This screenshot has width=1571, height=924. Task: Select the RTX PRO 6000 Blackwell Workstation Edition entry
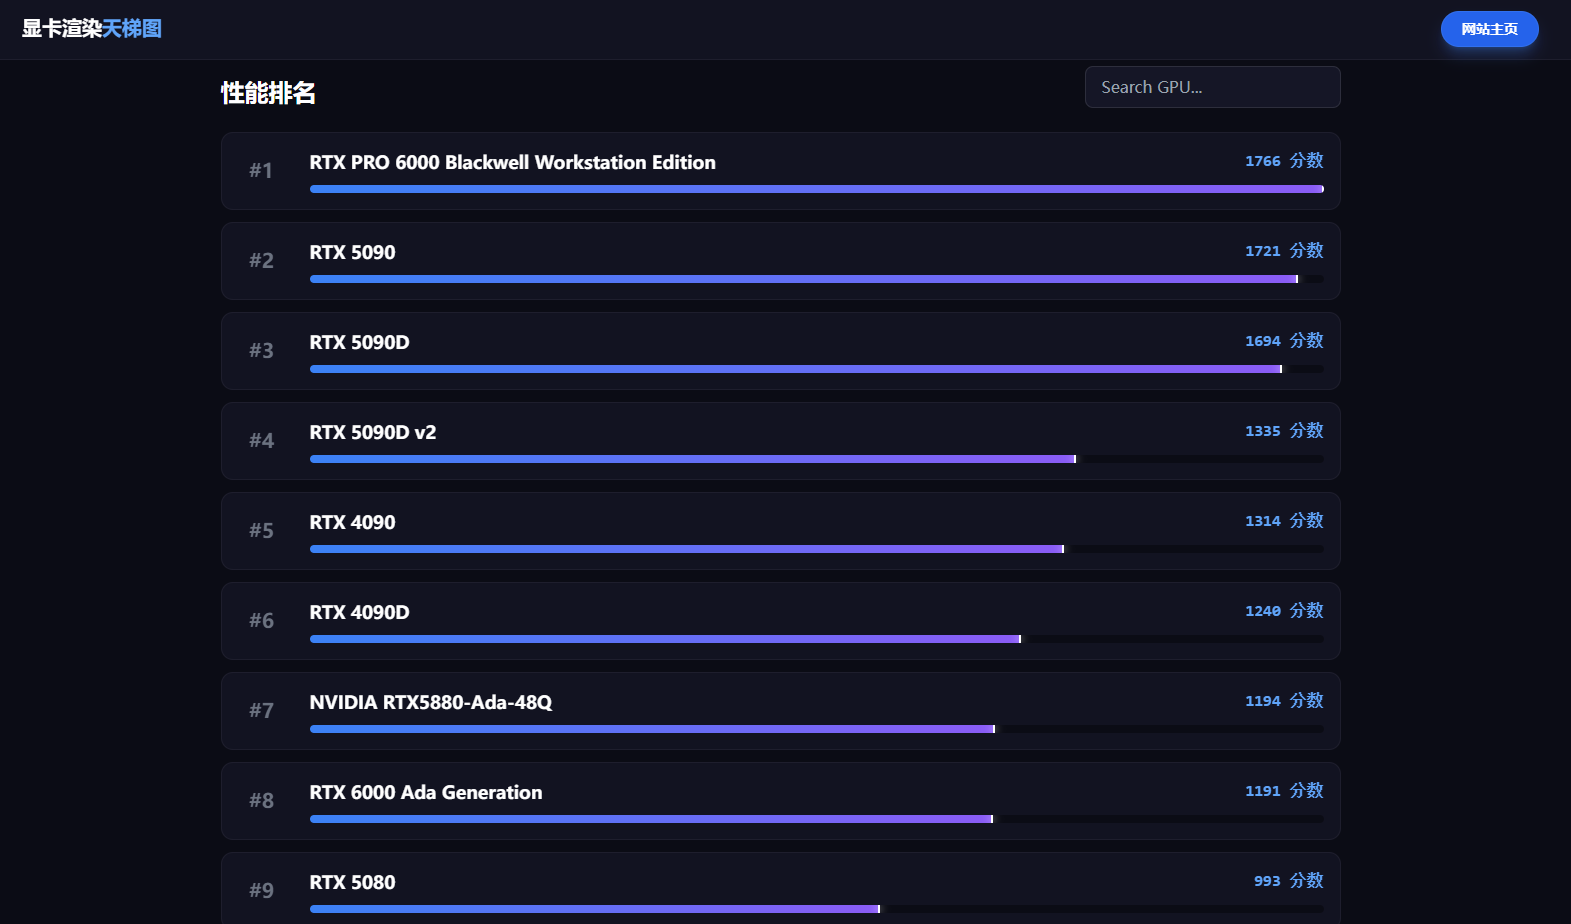click(512, 162)
